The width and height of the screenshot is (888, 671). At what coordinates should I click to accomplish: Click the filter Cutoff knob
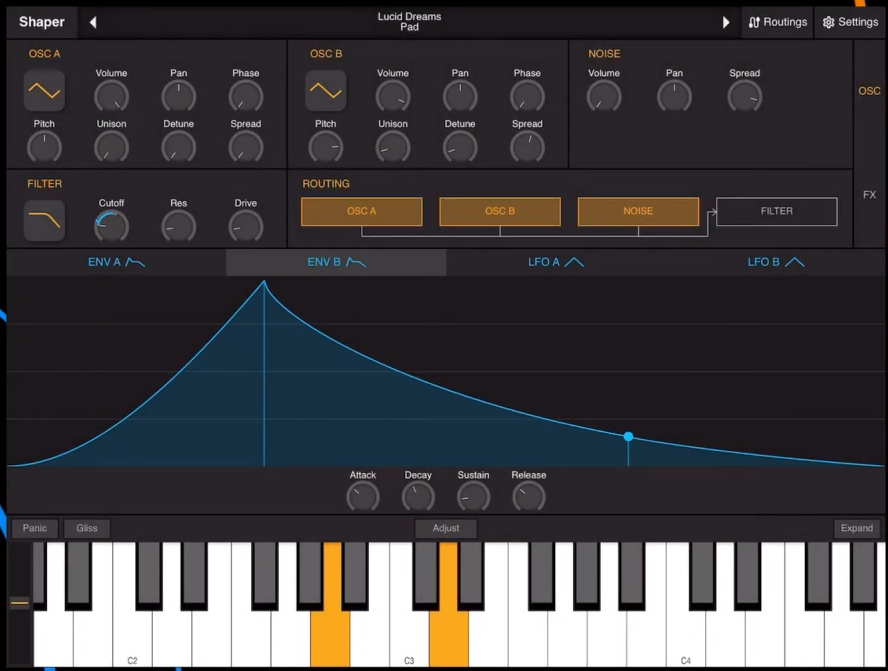[x=112, y=226]
